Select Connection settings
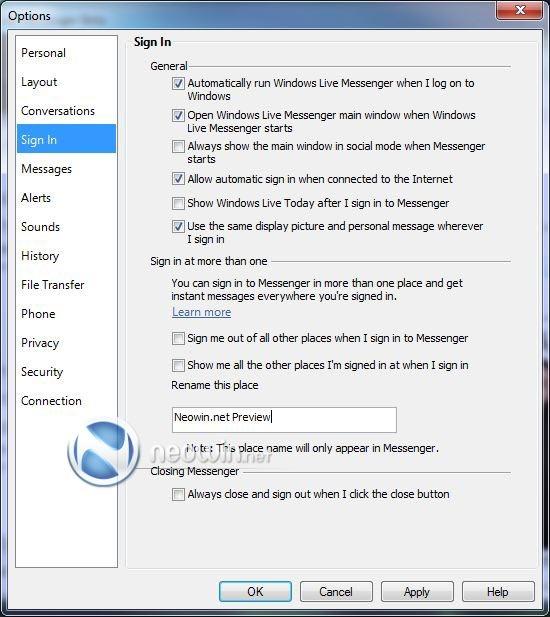The height and width of the screenshot is (617, 550). [66, 401]
